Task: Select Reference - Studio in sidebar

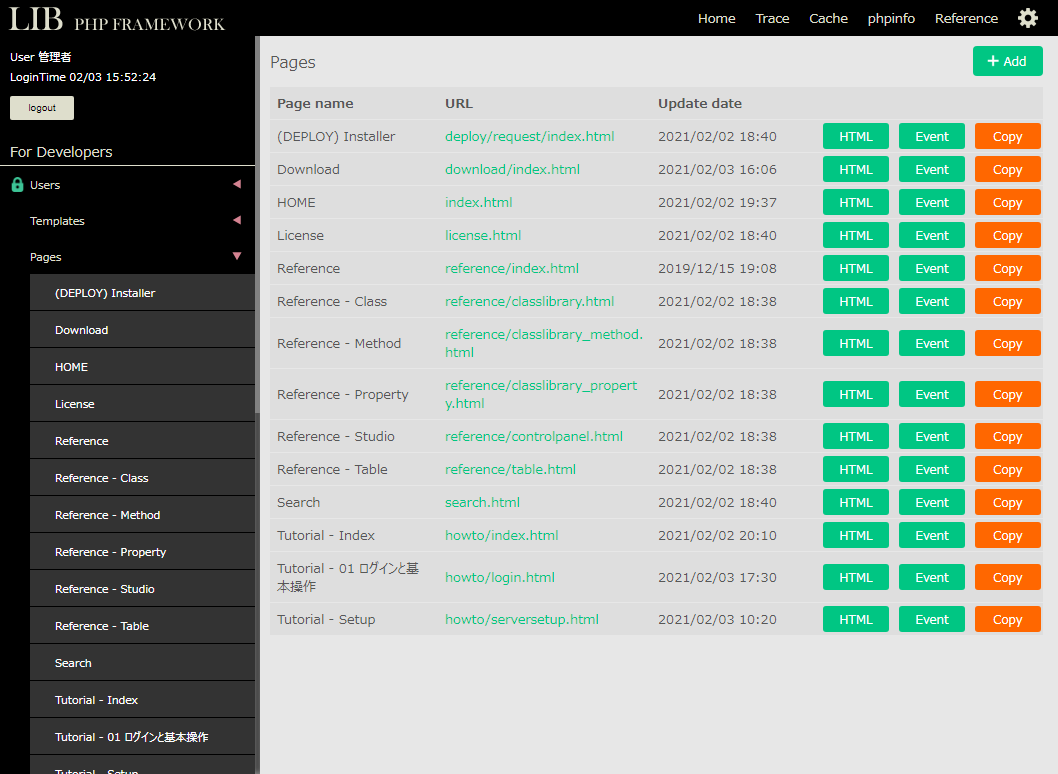Action: point(105,589)
